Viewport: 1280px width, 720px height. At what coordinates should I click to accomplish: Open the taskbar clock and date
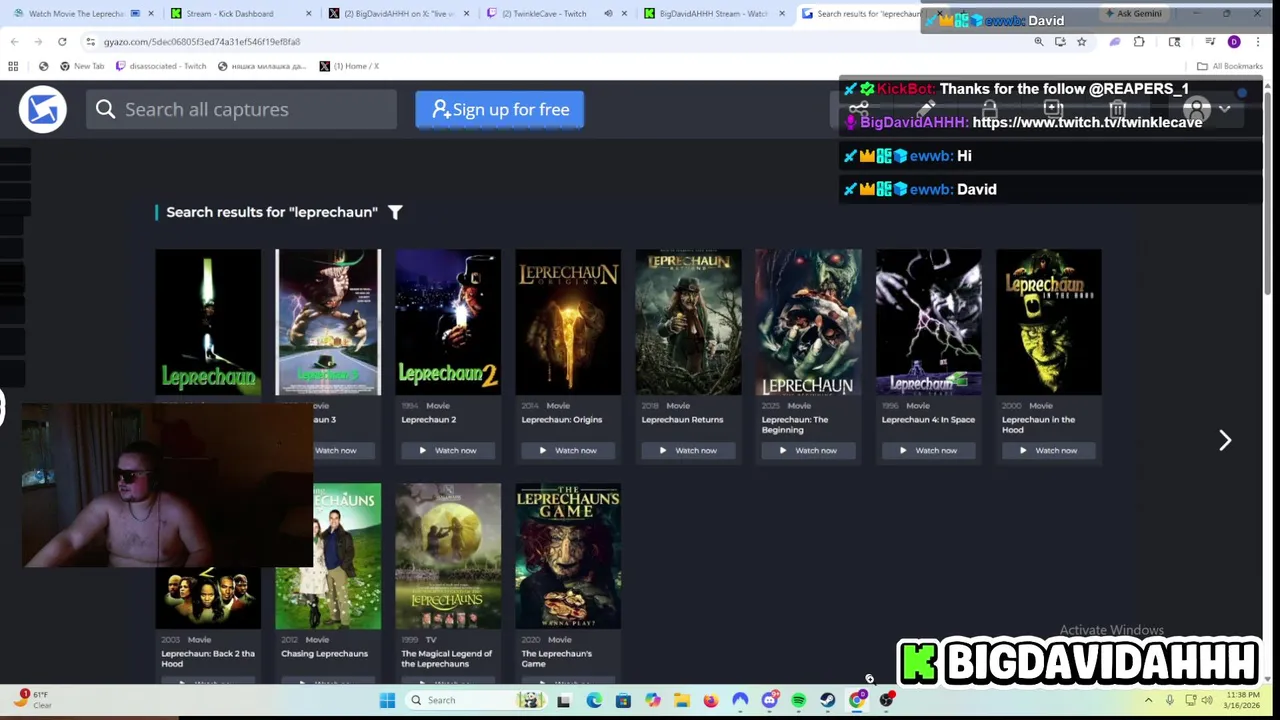pos(1243,700)
